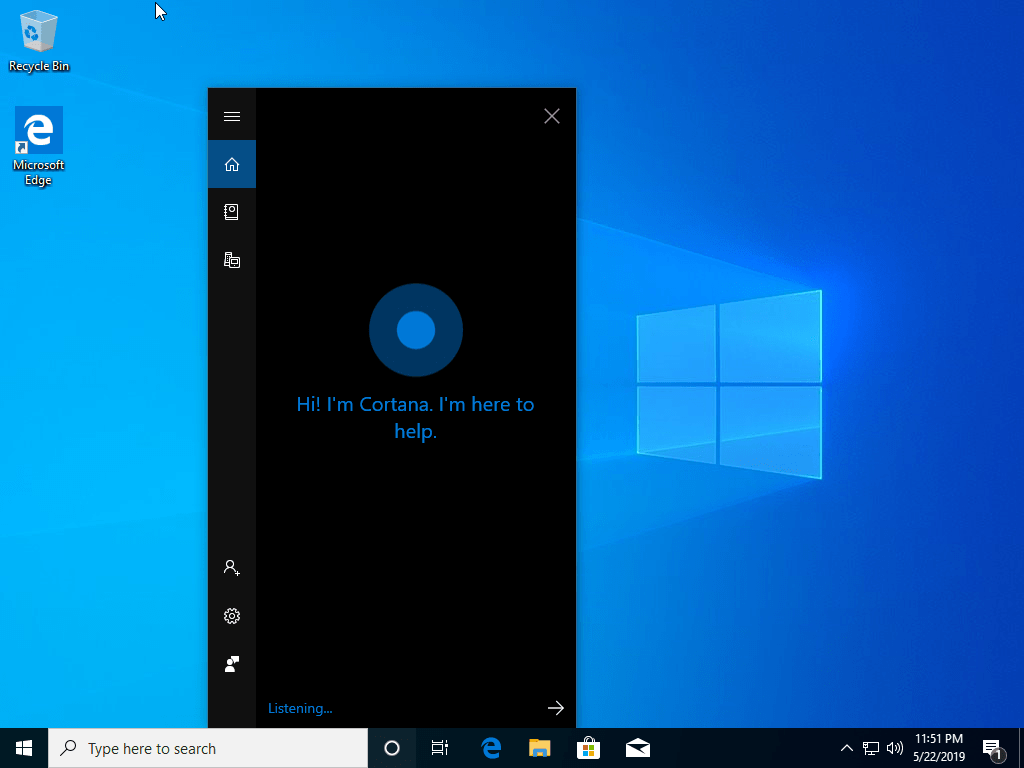Viewport: 1024px width, 768px height.
Task: Show hidden system tray icons
Action: coord(846,748)
